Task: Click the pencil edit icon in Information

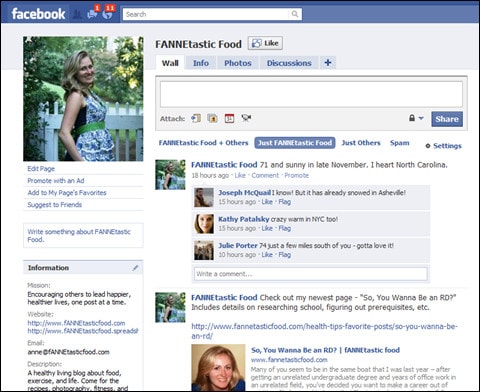Action: click(135, 268)
